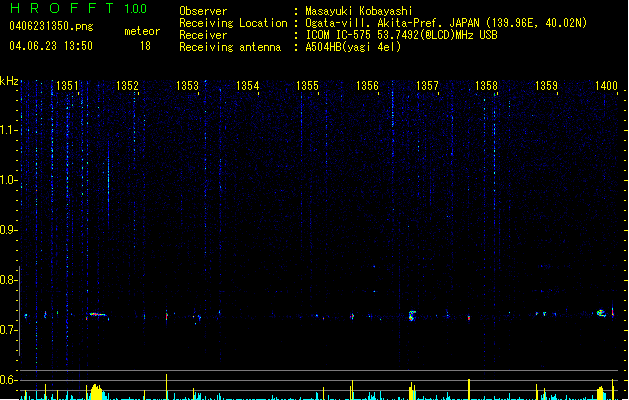Click observer name Masayuki Kobayashi
Screen dimensions: 629x400
click(x=359, y=11)
